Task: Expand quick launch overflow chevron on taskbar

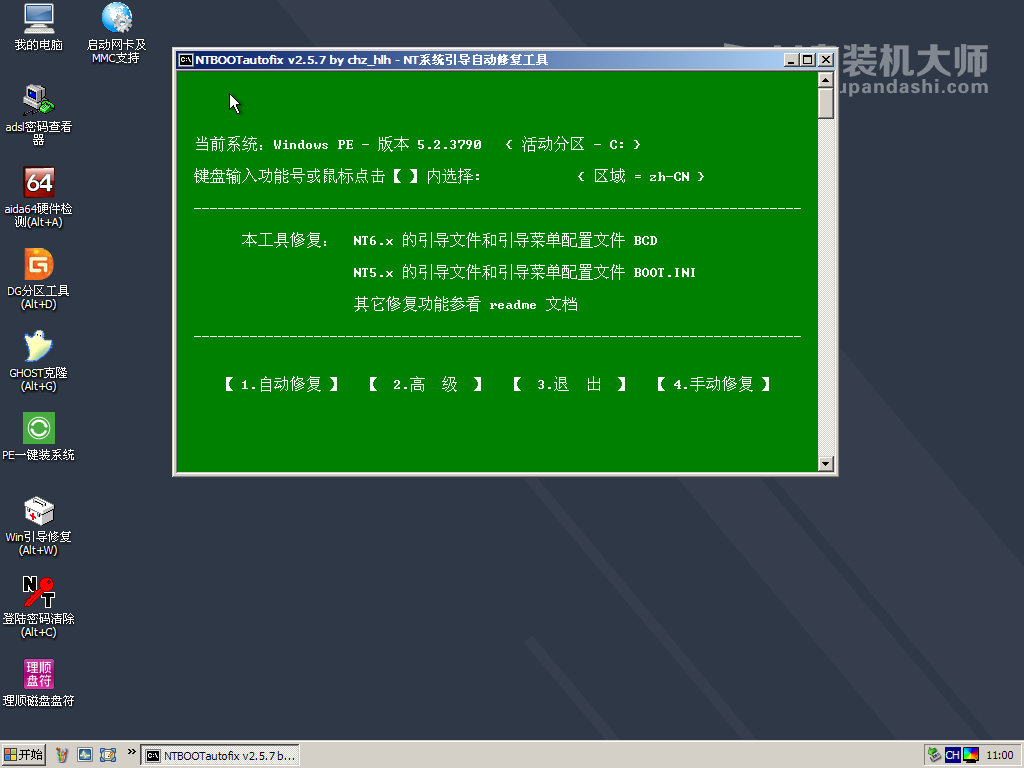Action: (131, 751)
